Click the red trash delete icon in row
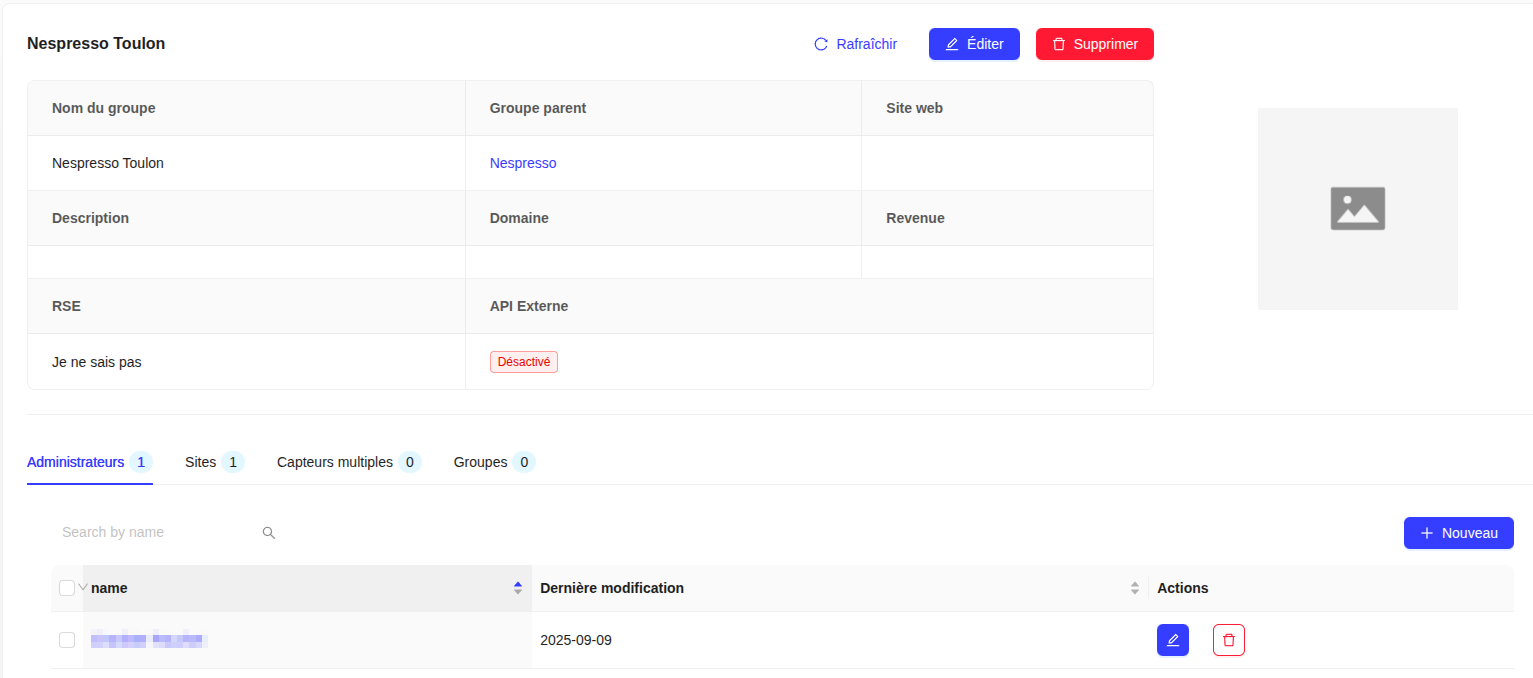Viewport: 1533px width, 678px height. [1228, 640]
